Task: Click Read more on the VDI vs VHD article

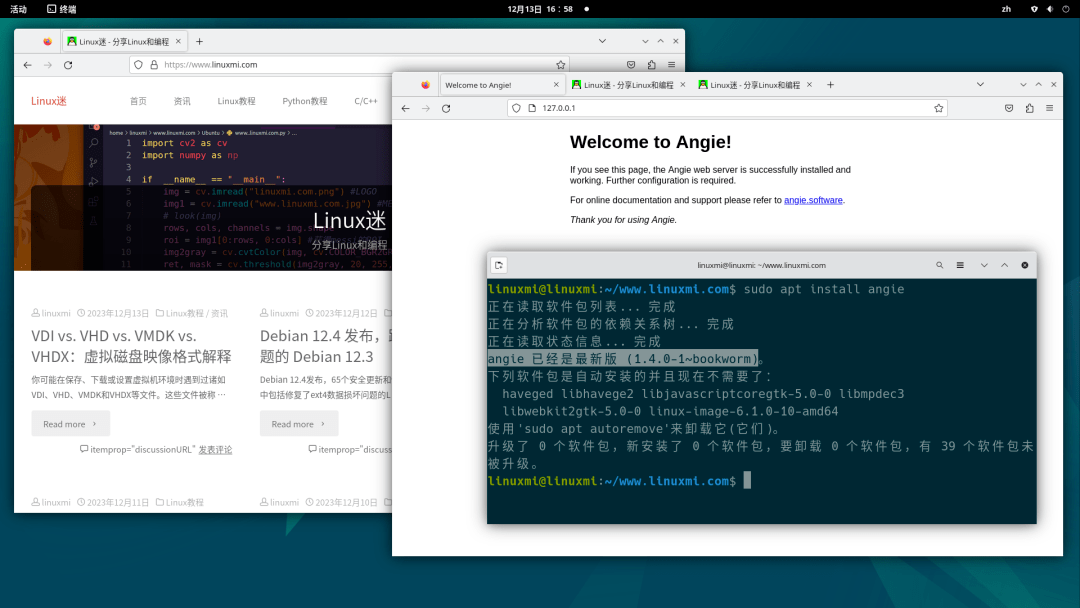Action: 70,423
